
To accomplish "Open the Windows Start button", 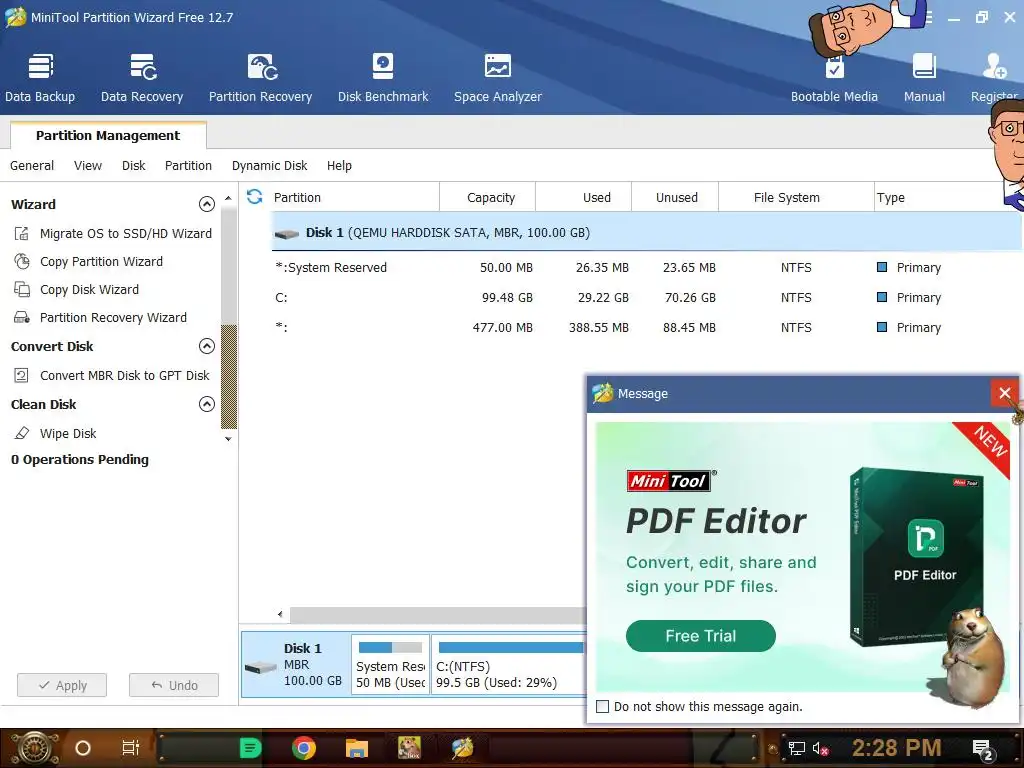I will tap(34, 748).
